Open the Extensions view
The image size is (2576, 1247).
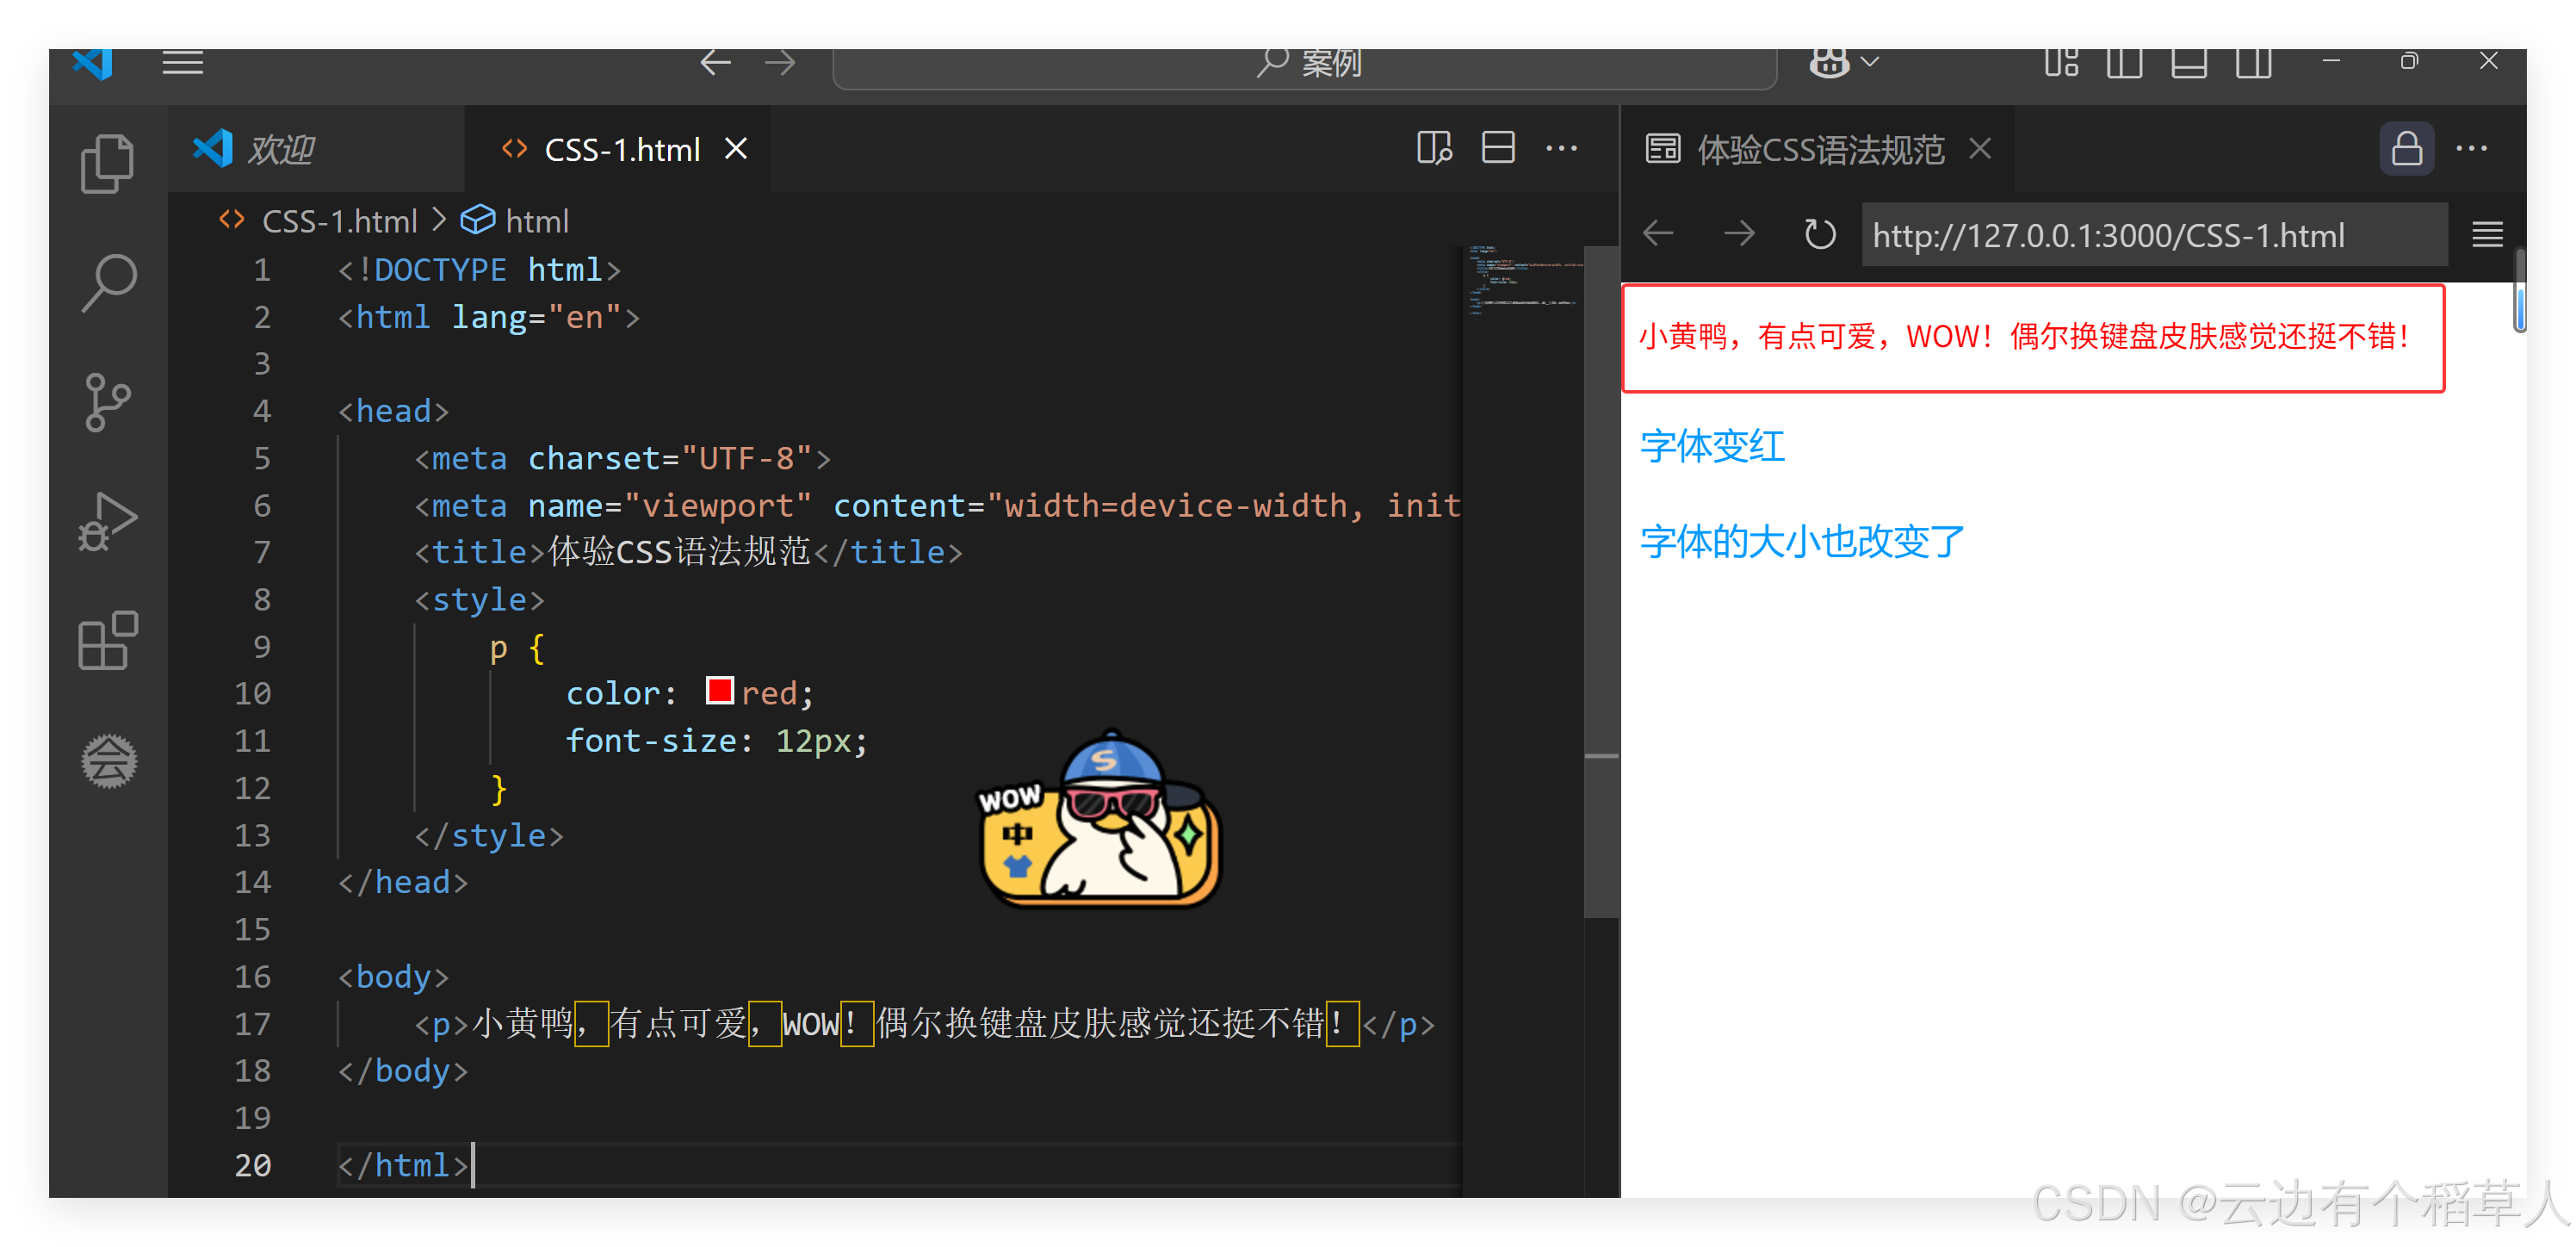(x=107, y=640)
